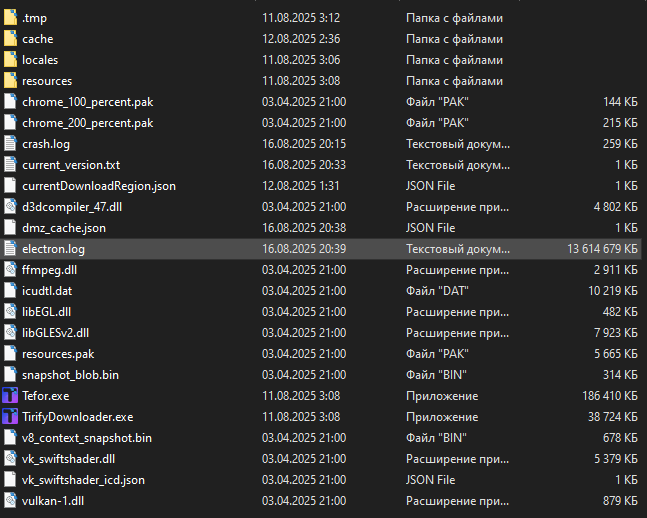The height and width of the screenshot is (518, 647).
Task: Click the ffmpeg.dll file icon
Action: pyautogui.click(x=10, y=269)
